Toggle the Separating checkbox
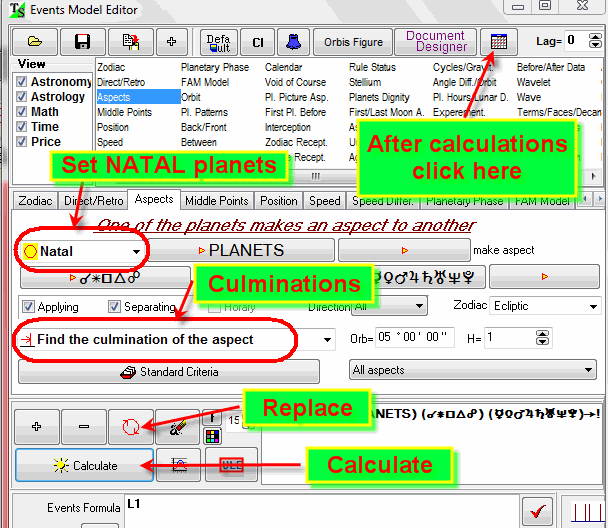 pyautogui.click(x=115, y=307)
